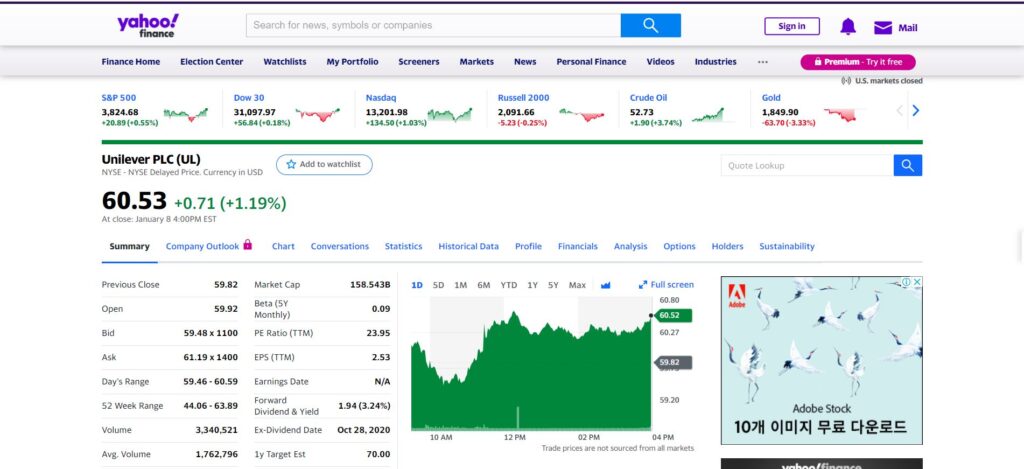Click the Adobe ad info icon
The height and width of the screenshot is (469, 1024).
click(x=906, y=283)
